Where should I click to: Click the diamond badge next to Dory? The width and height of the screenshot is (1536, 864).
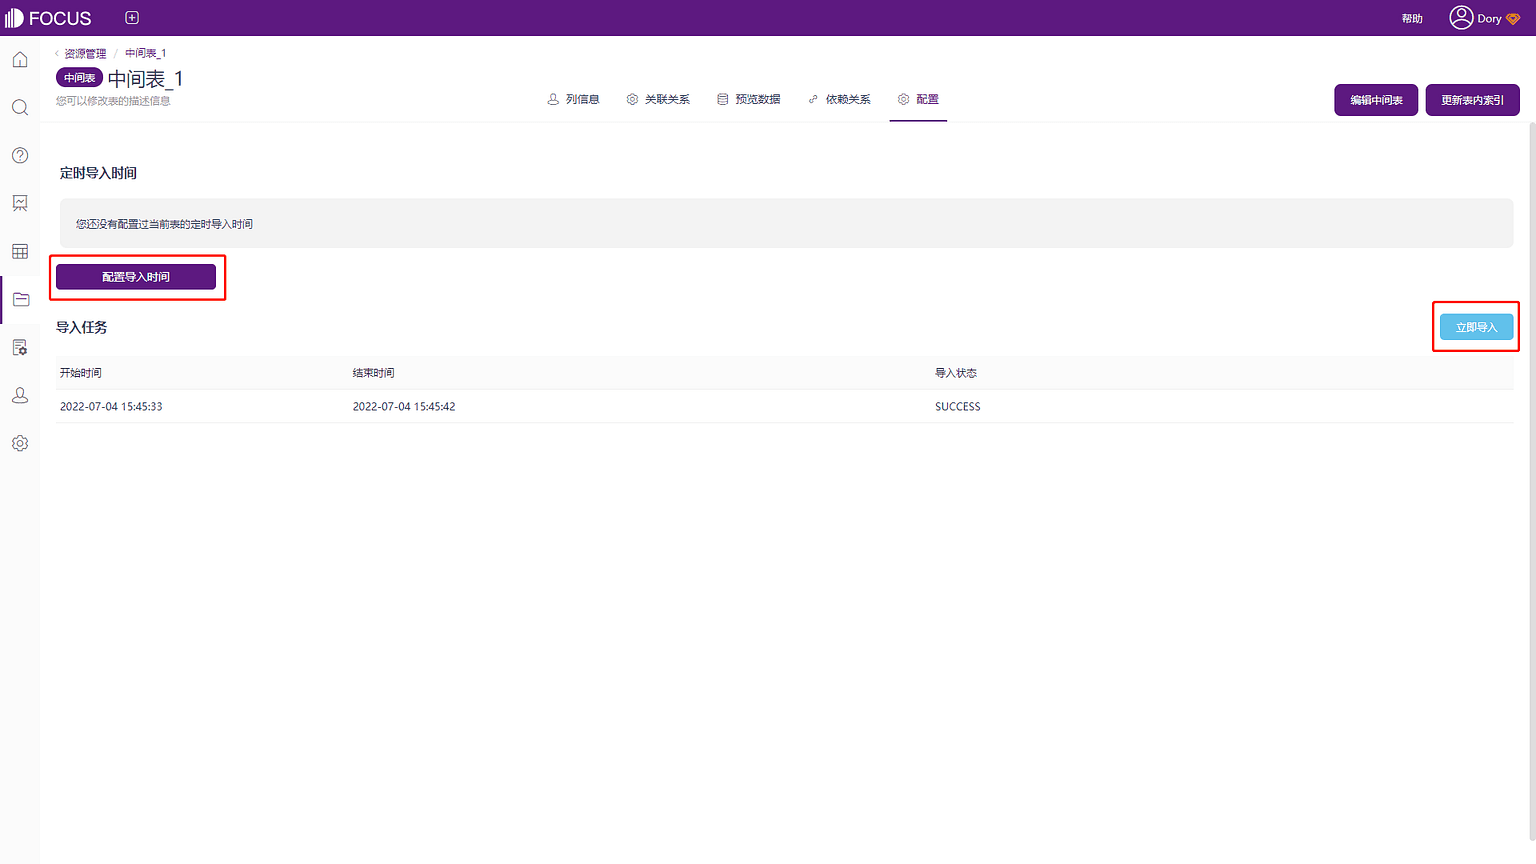point(1513,19)
